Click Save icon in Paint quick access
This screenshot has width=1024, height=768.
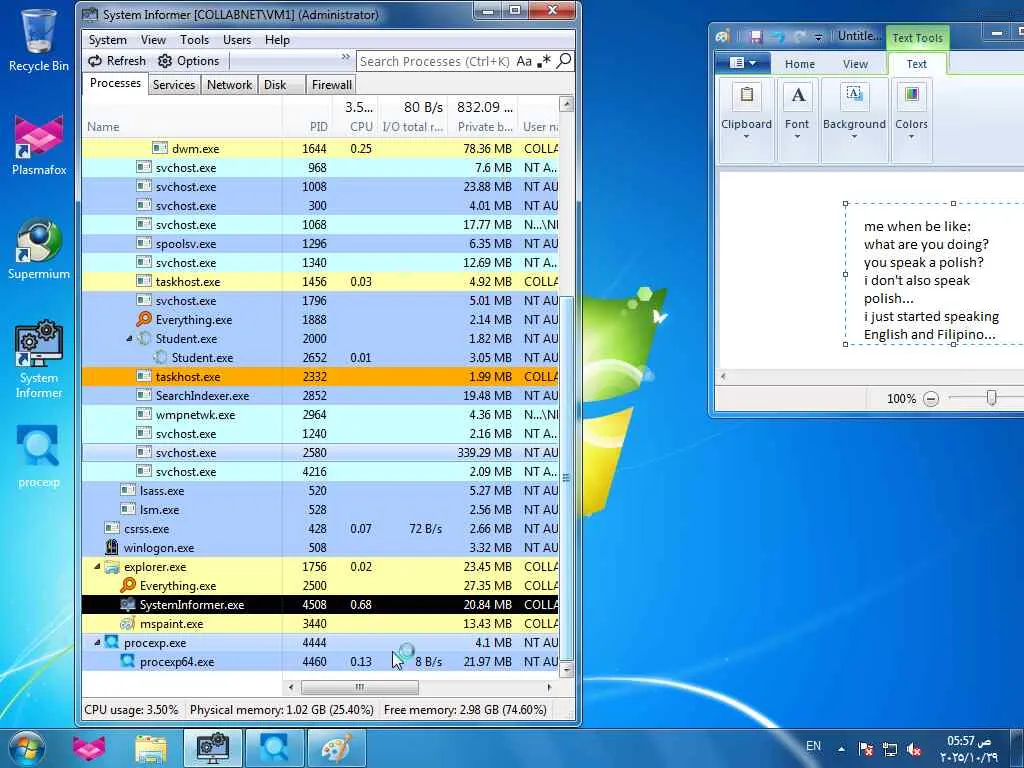[756, 37]
